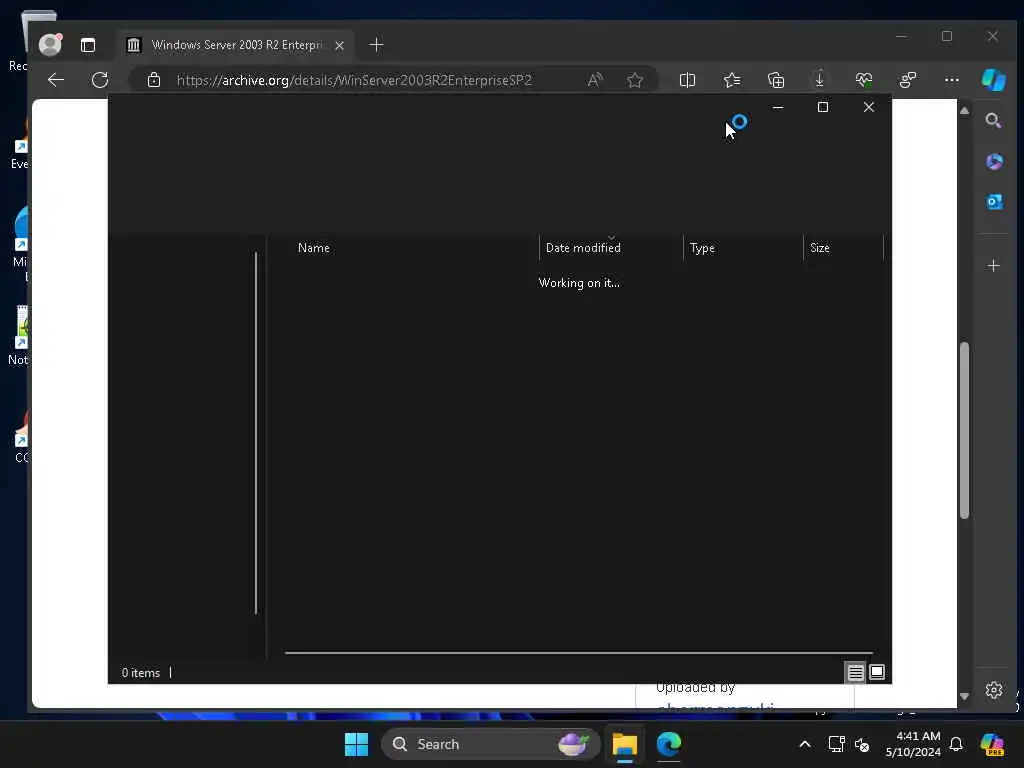
Task: Launch Copilot preview from taskbar
Action: tap(992, 744)
